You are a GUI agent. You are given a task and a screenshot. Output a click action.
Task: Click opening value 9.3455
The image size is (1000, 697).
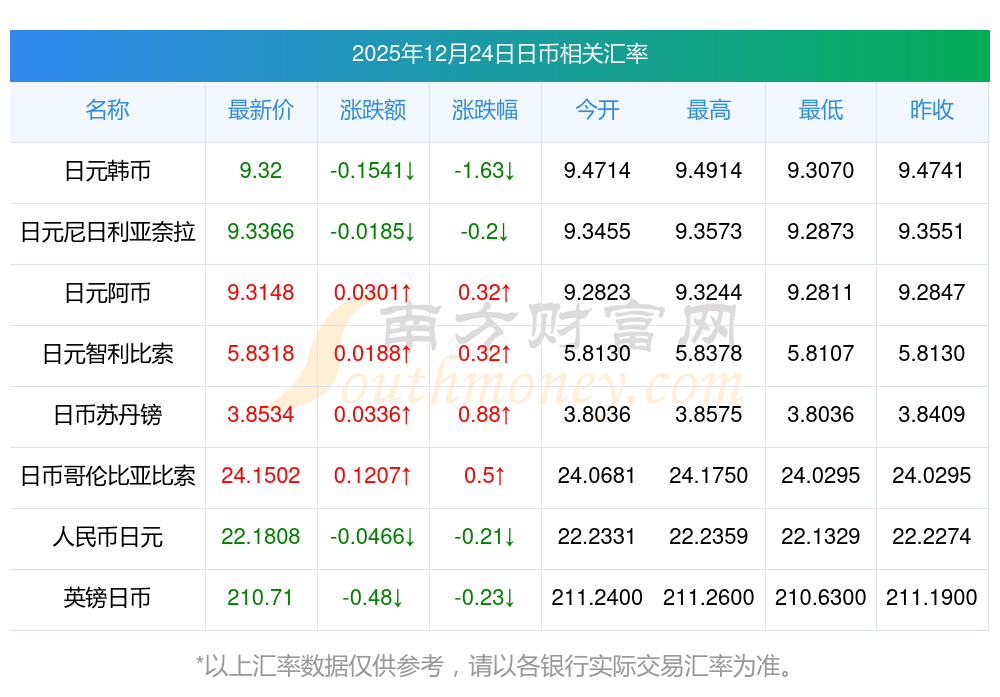[597, 231]
